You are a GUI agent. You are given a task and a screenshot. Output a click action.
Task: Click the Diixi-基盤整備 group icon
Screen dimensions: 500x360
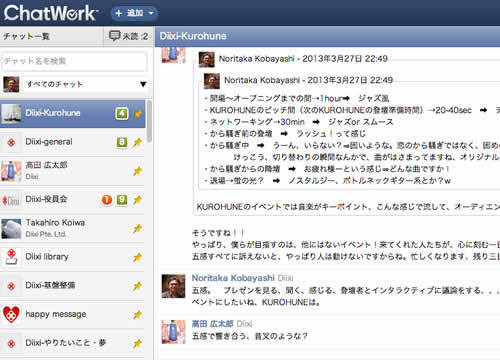[11, 286]
